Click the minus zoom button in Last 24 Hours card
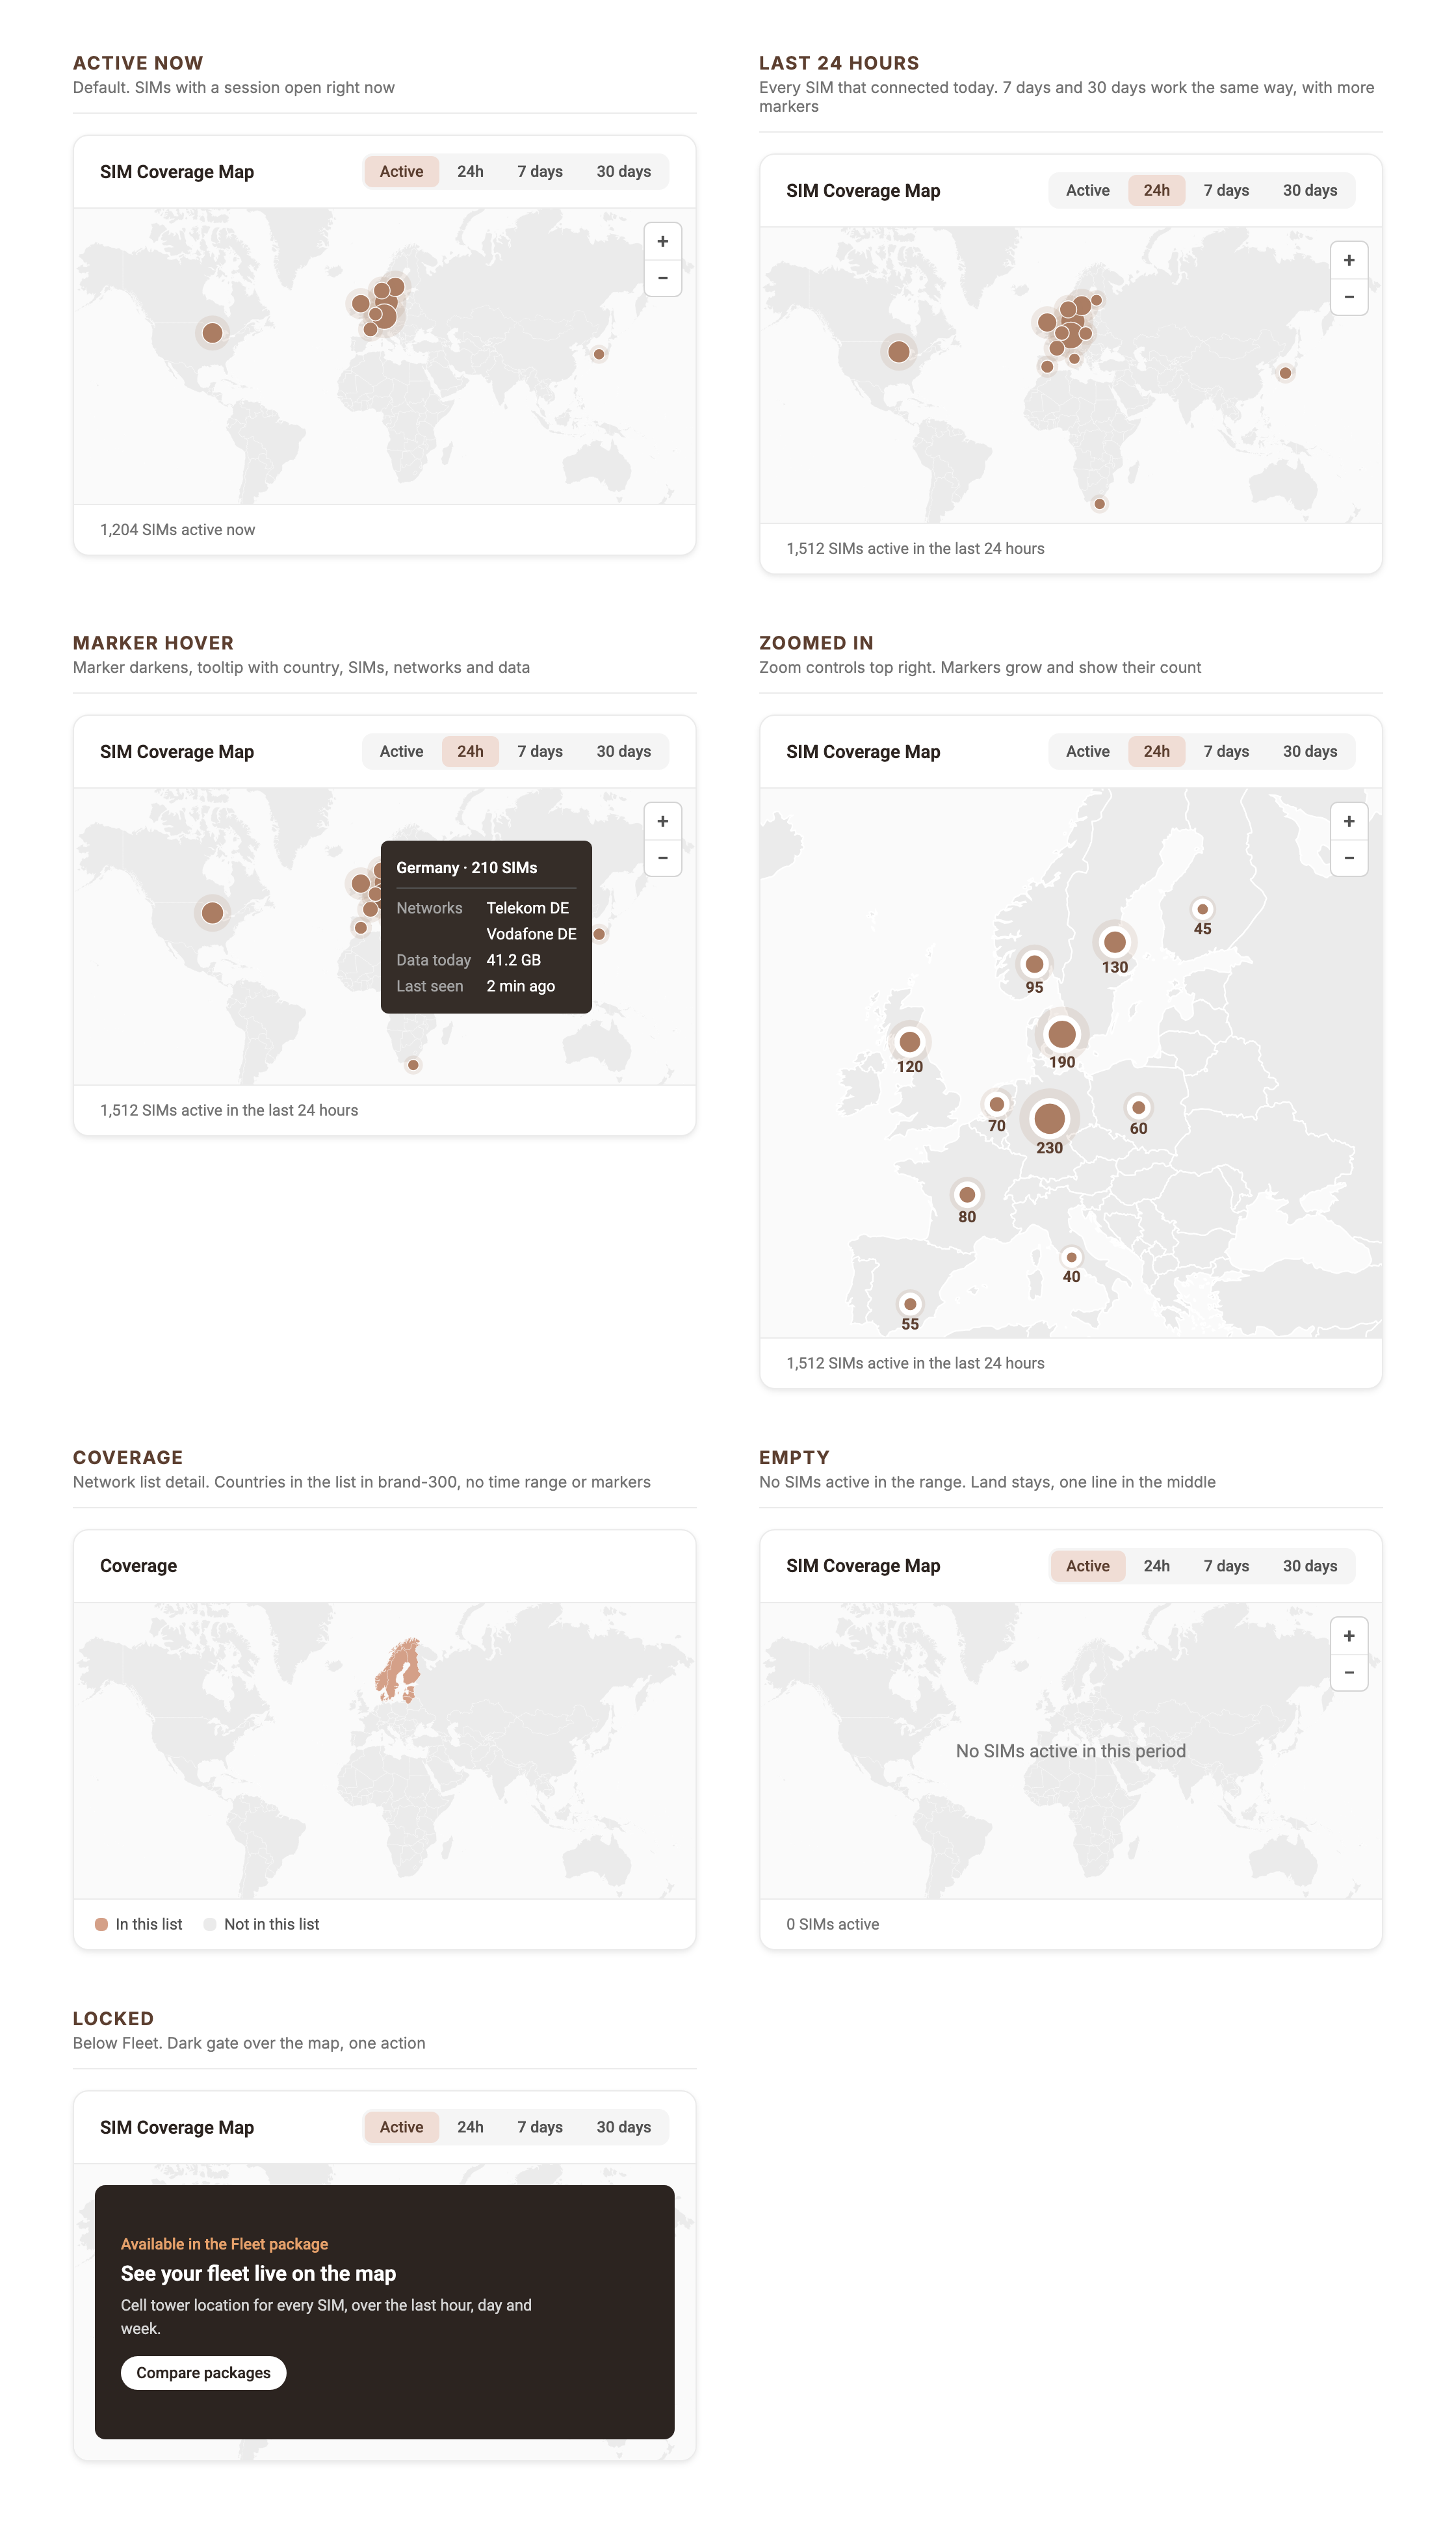The height and width of the screenshot is (2531, 1456). [x=1349, y=297]
